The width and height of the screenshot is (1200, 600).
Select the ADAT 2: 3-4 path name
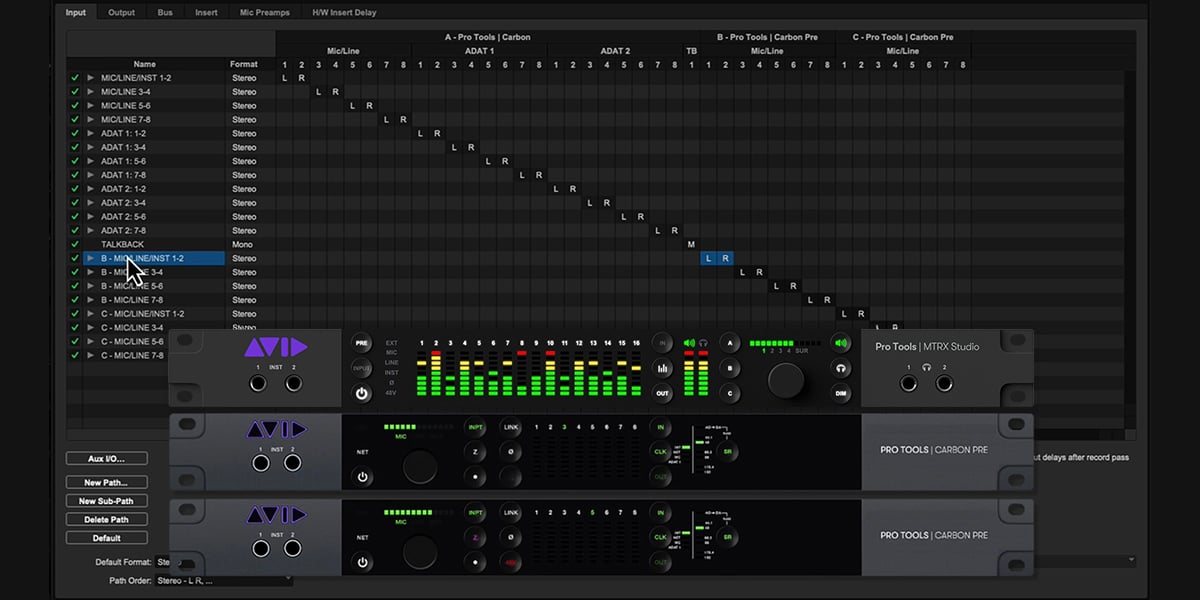coord(123,203)
